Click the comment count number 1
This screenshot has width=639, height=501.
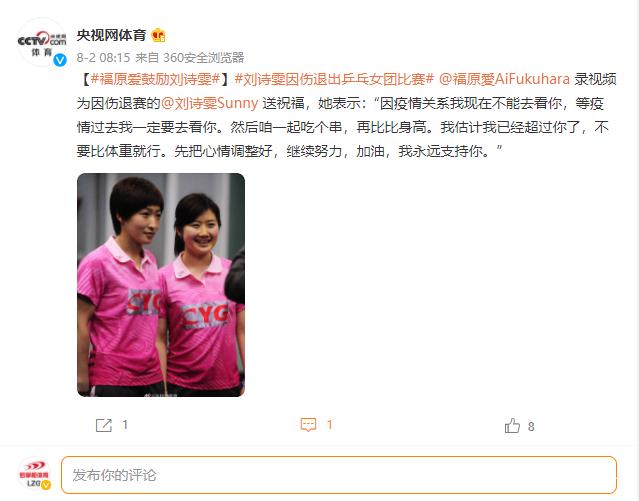(x=330, y=425)
